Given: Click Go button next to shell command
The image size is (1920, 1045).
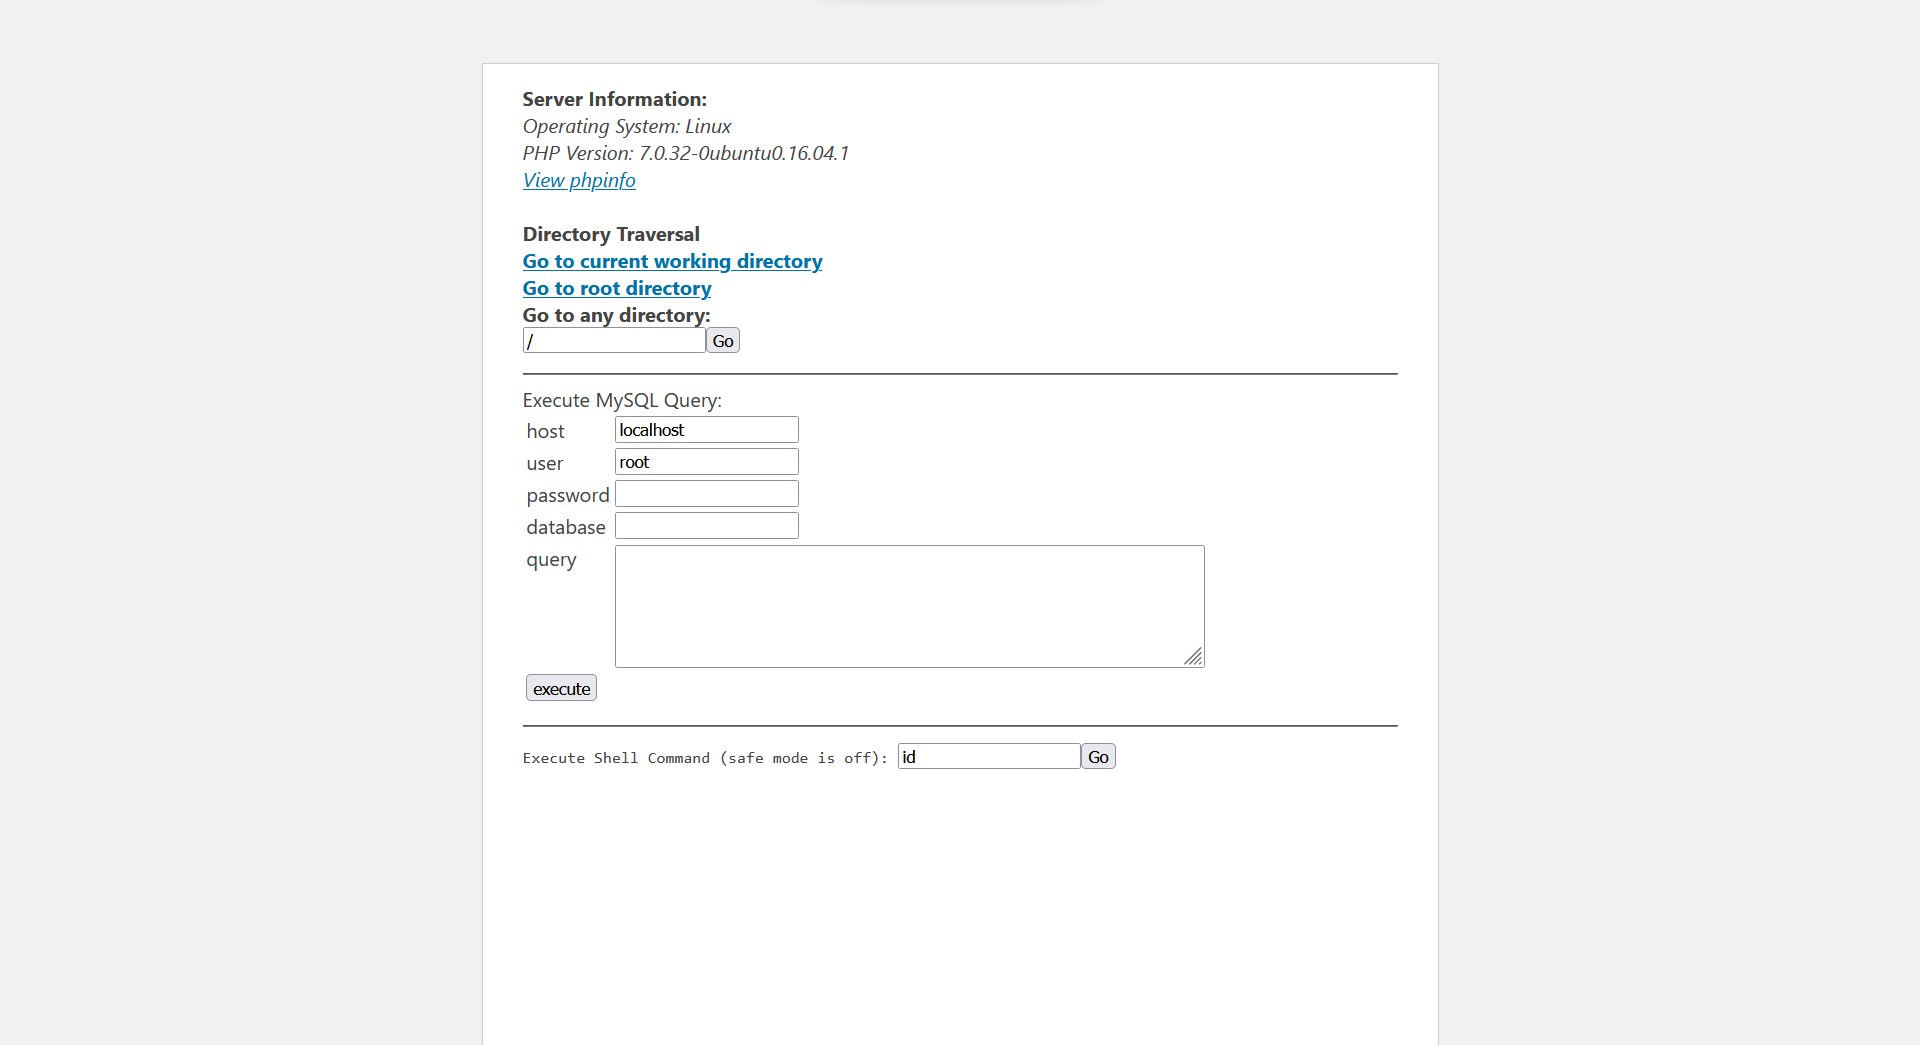Looking at the screenshot, I should click(1098, 757).
